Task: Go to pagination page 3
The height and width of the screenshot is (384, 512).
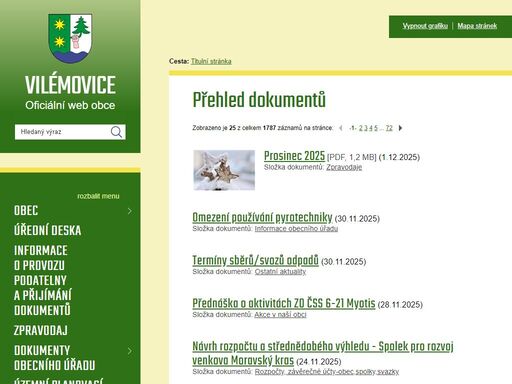Action: pos(366,128)
